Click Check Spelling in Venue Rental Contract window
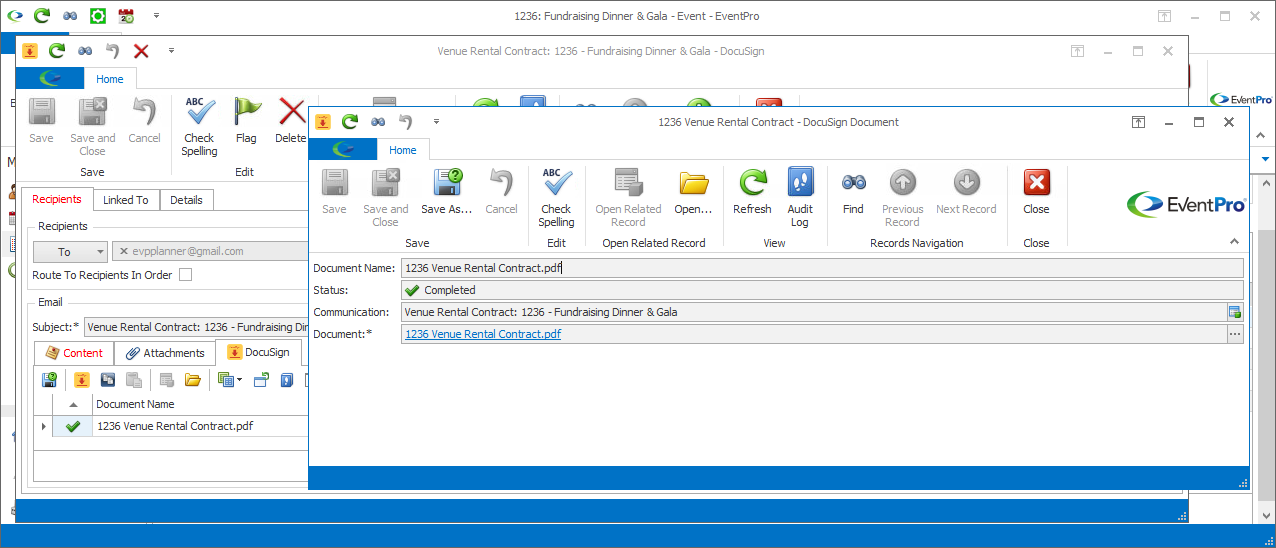This screenshot has width=1276, height=548. click(199, 126)
